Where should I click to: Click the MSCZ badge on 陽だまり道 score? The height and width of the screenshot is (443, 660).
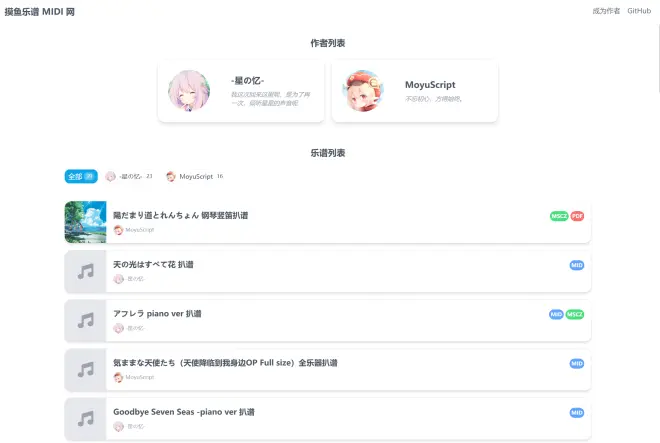(559, 216)
